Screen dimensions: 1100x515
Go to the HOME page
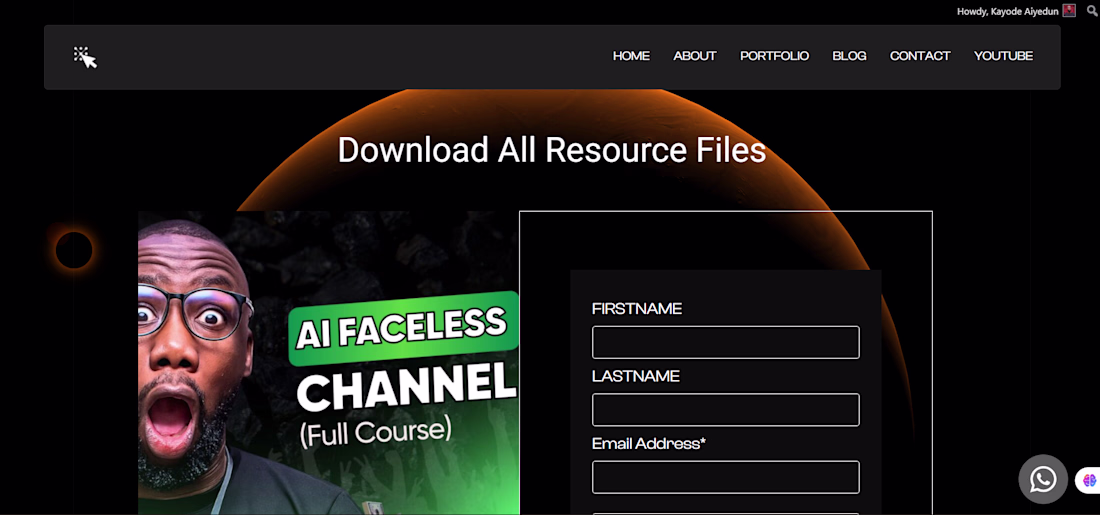tap(631, 56)
